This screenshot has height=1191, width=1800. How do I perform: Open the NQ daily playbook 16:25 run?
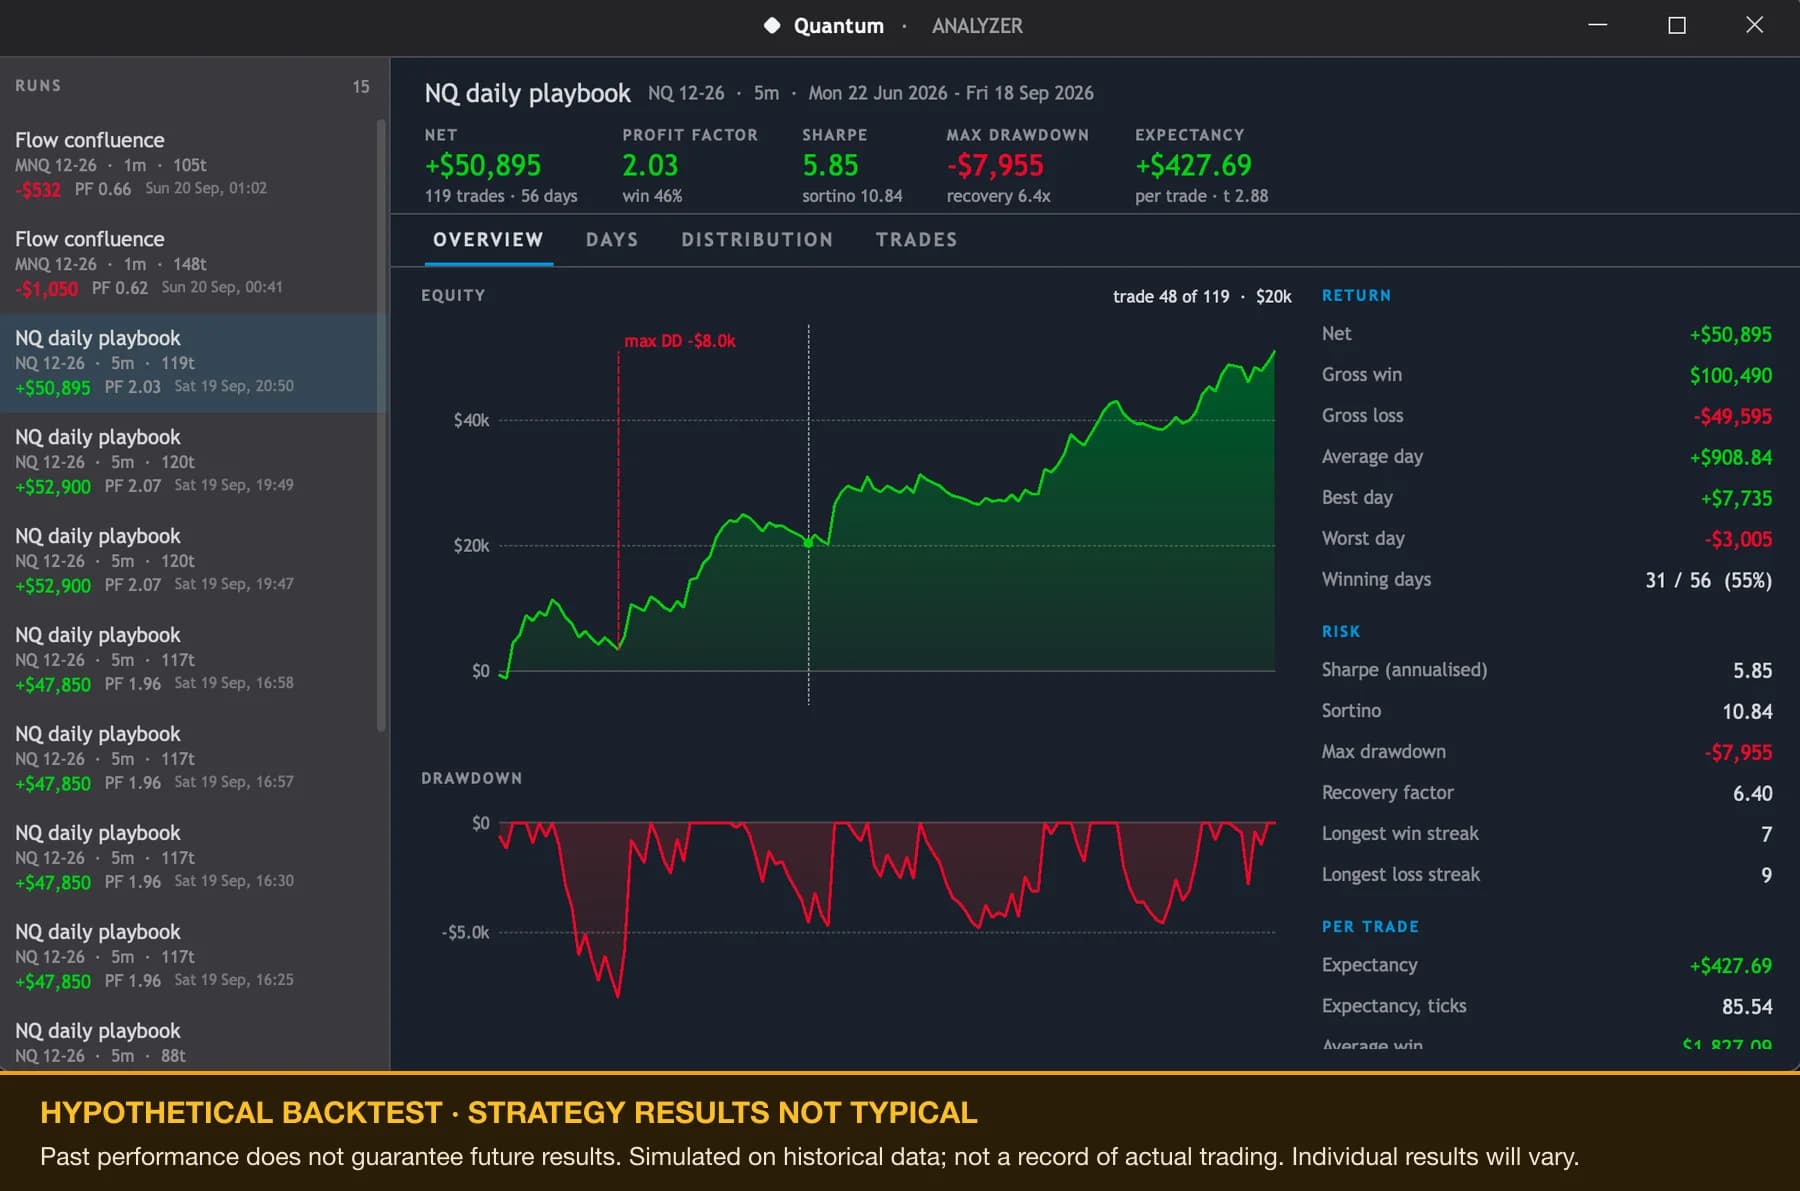pyautogui.click(x=188, y=957)
